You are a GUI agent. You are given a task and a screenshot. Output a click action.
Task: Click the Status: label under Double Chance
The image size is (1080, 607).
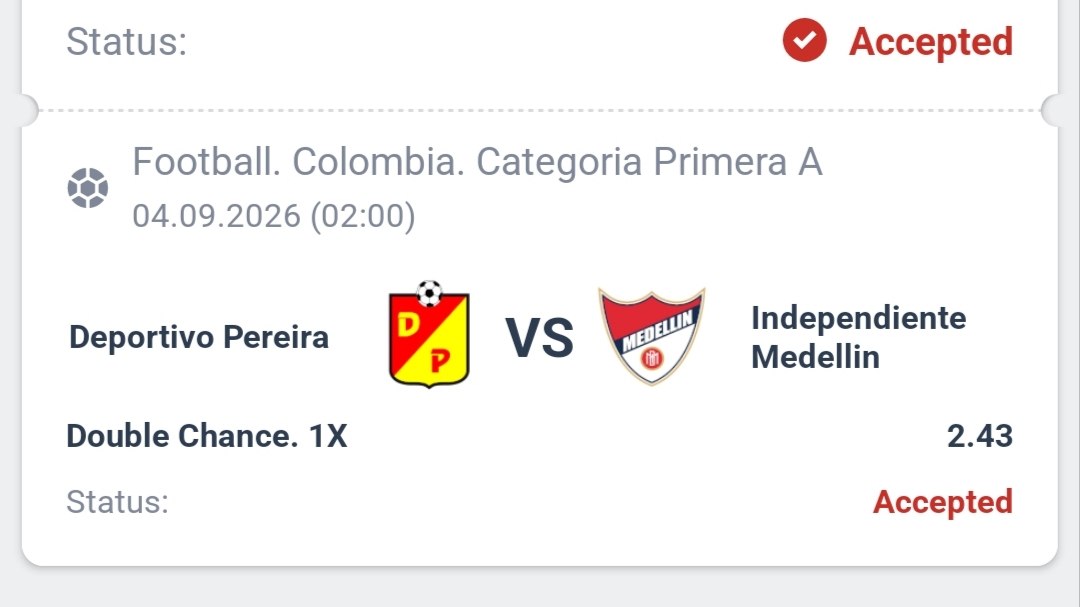(x=117, y=502)
